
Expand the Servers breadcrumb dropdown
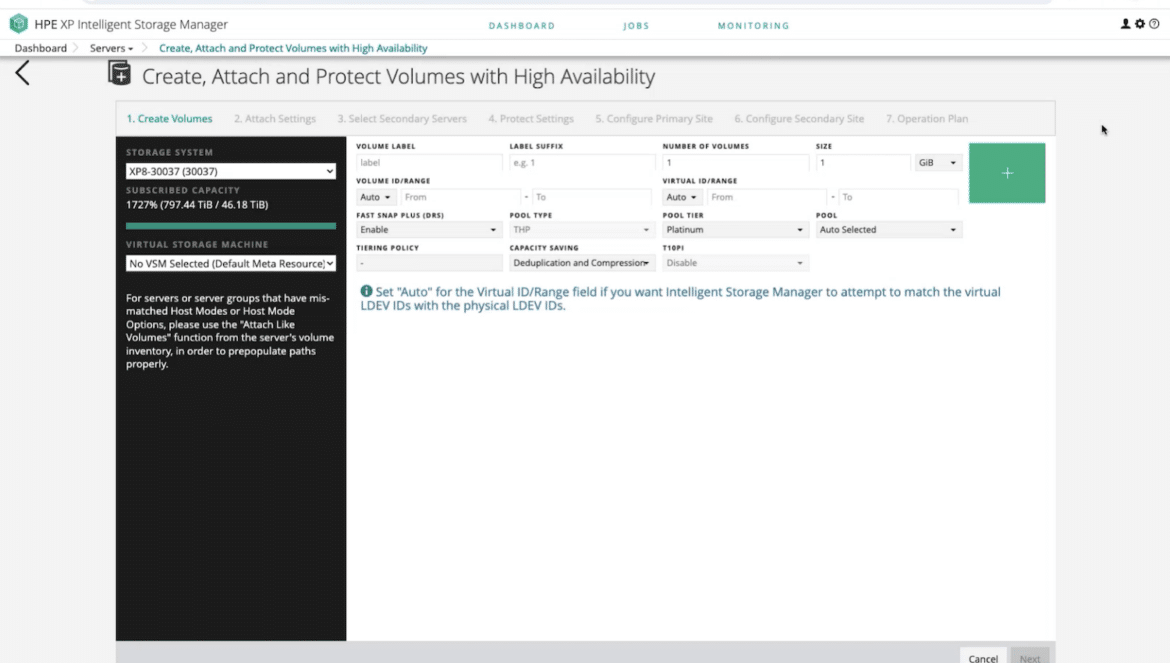[111, 48]
